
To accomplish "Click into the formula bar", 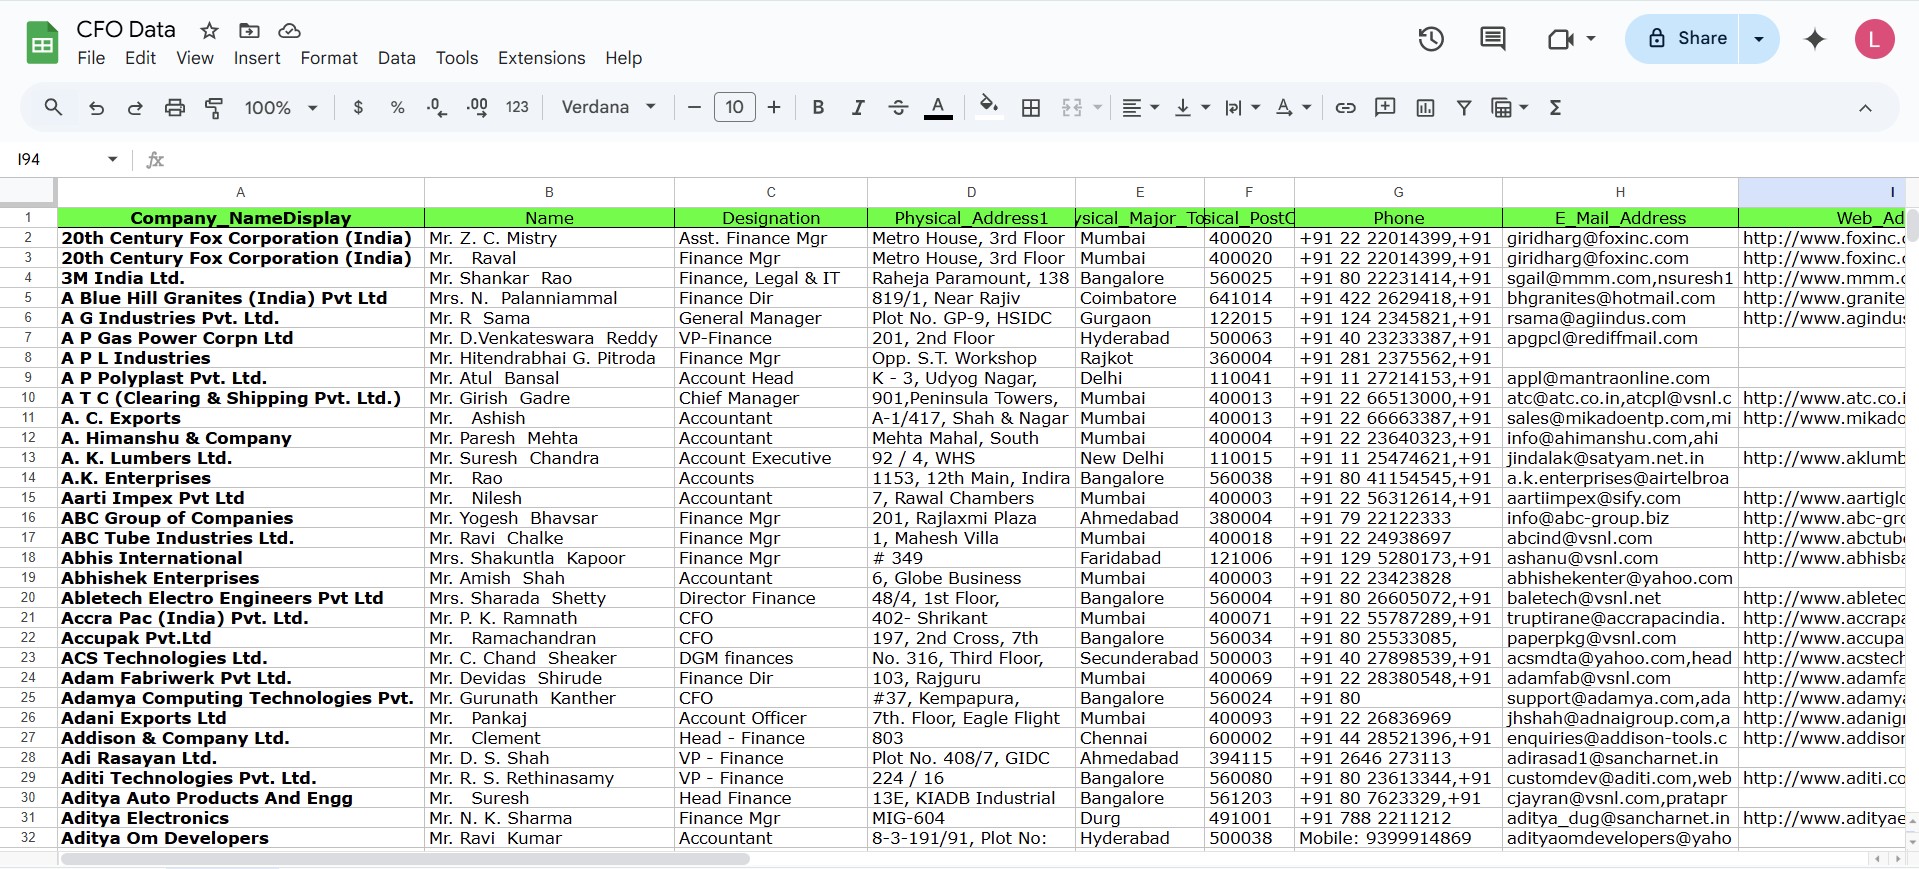I will point(1040,159).
